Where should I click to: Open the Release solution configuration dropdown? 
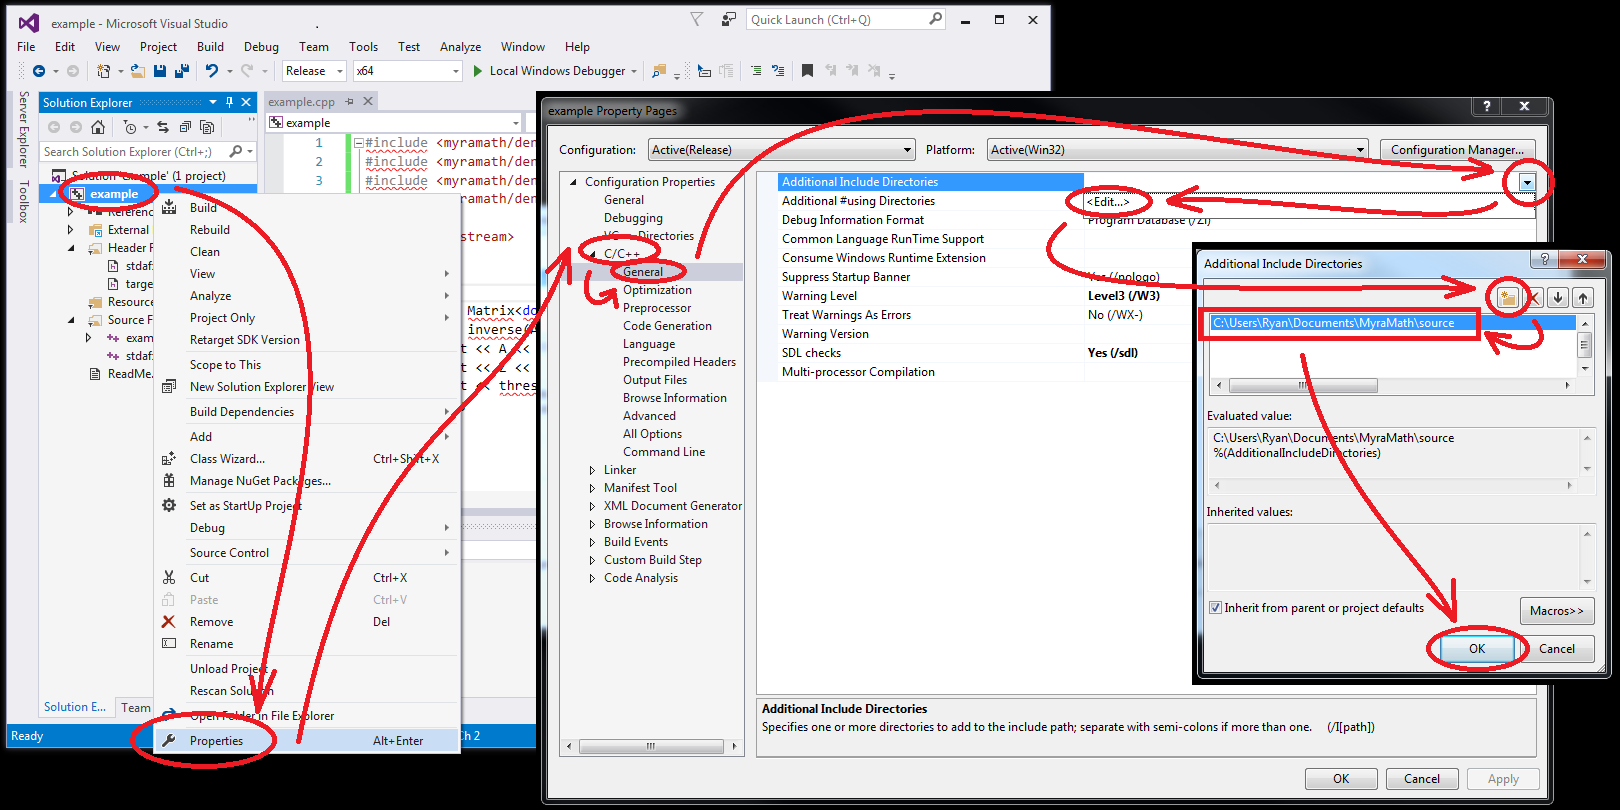point(314,71)
